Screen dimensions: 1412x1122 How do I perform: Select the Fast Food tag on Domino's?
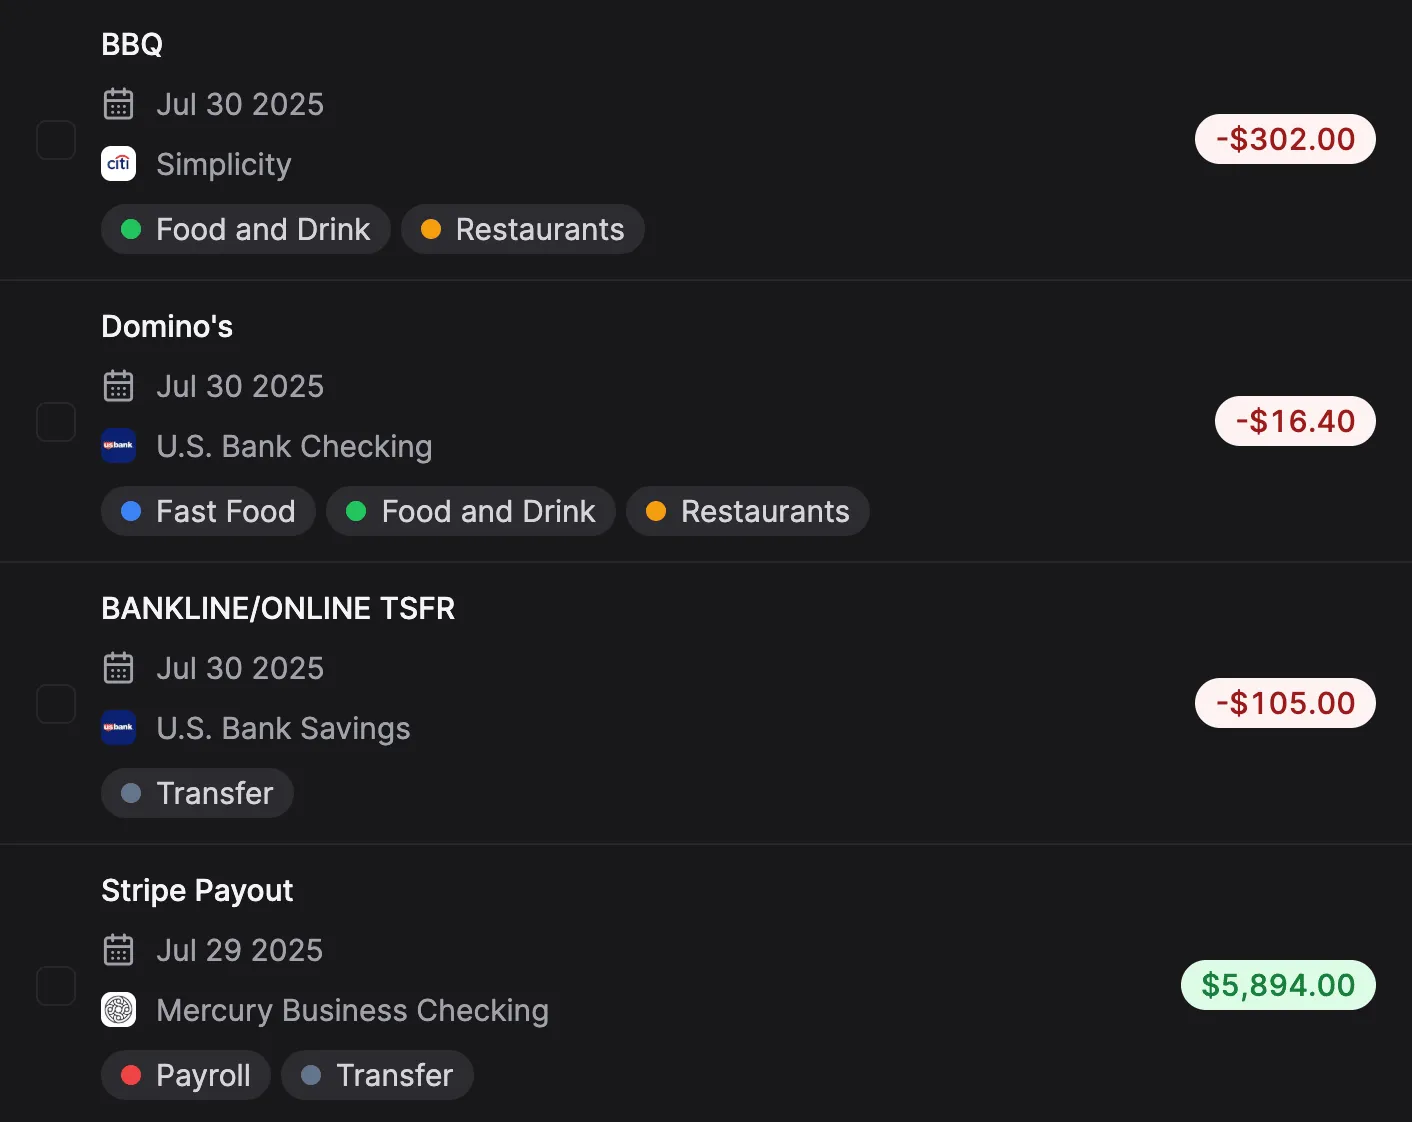208,511
